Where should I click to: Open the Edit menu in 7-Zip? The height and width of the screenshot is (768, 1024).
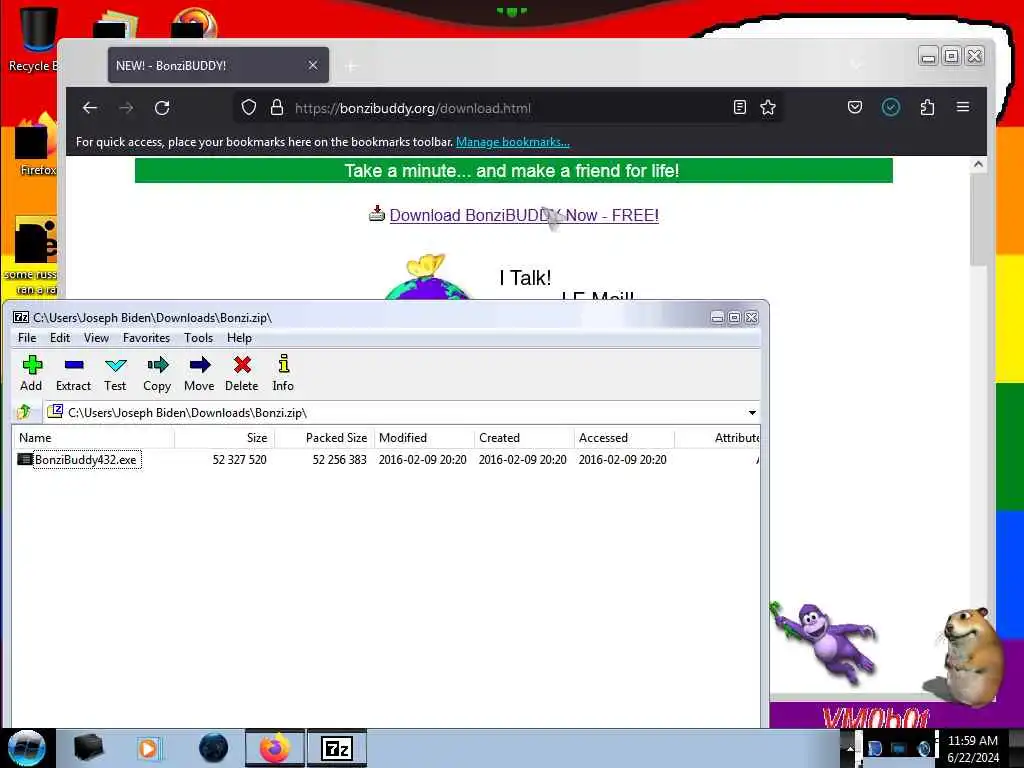tap(59, 338)
